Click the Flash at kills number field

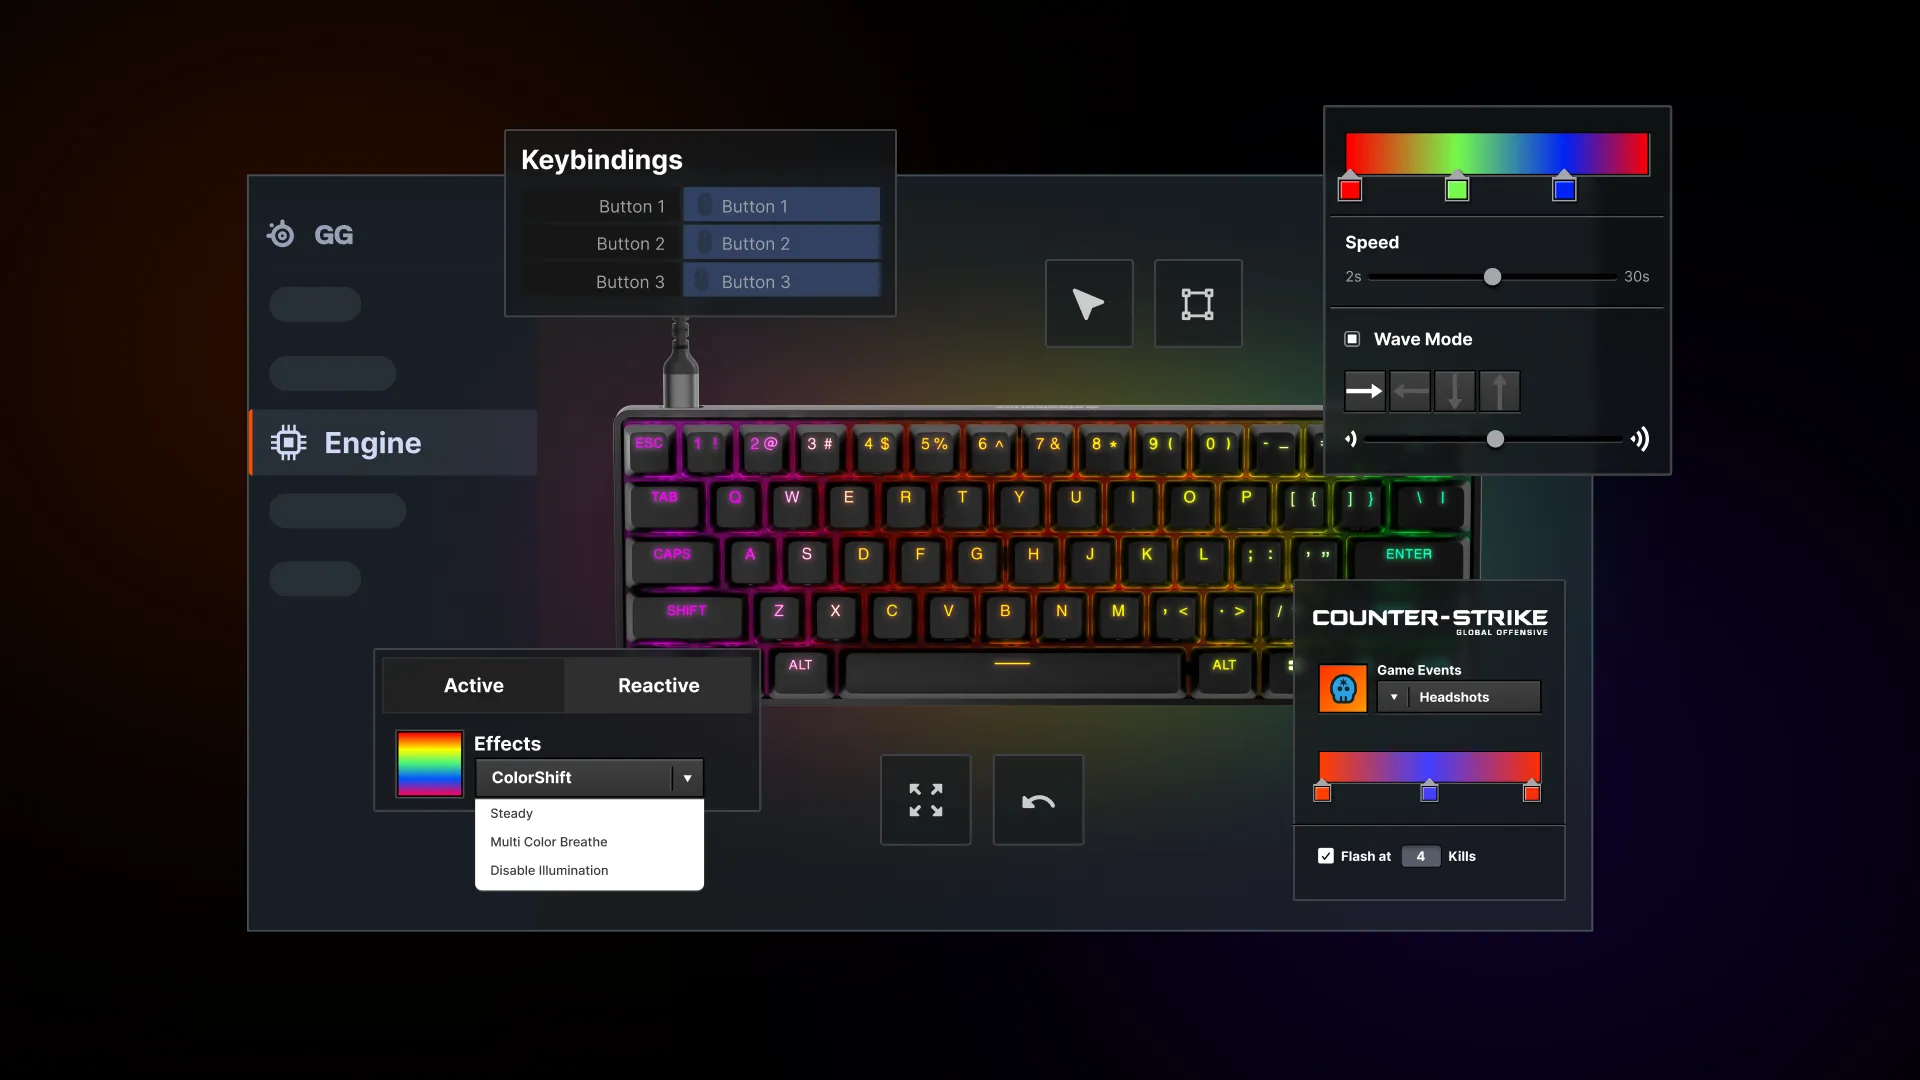(1420, 856)
